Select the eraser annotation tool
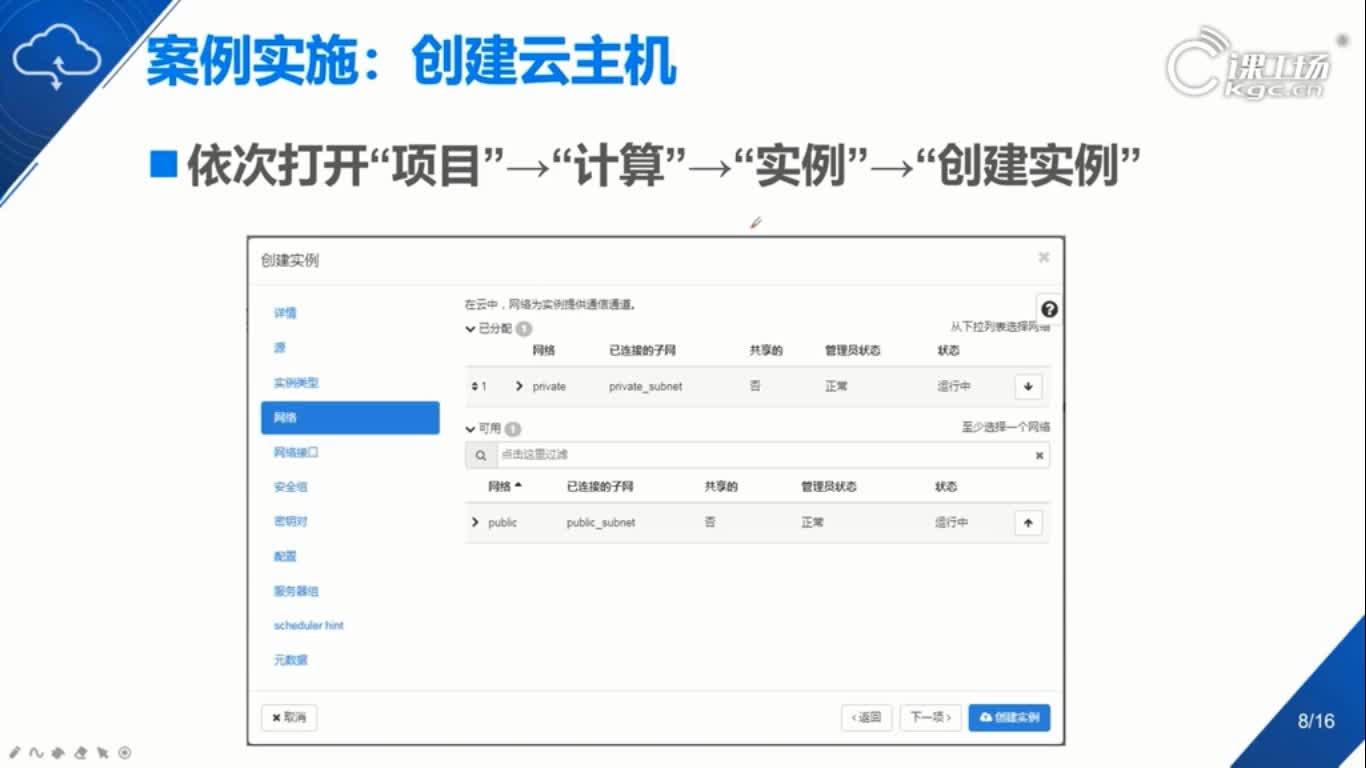1366x768 pixels. 80,751
